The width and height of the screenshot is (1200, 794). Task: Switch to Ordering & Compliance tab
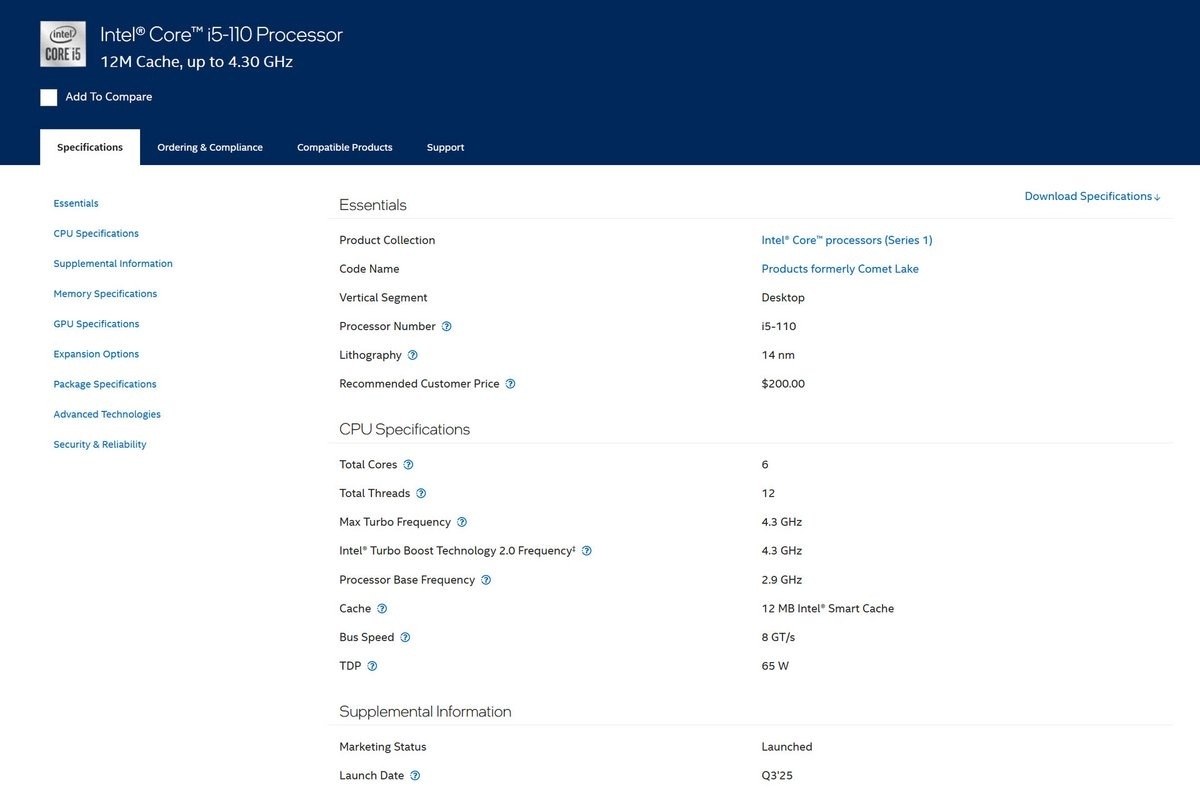[210, 148]
